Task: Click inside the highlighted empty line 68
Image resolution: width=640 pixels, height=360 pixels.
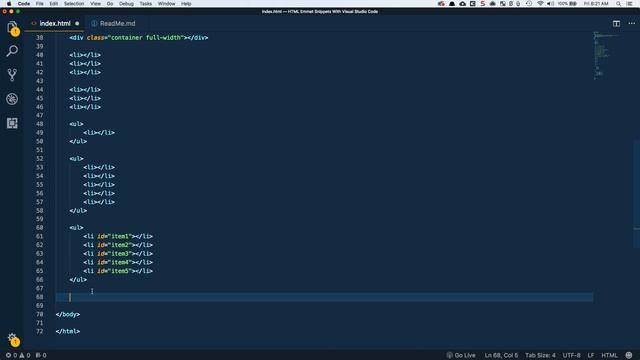Action: 324,297
